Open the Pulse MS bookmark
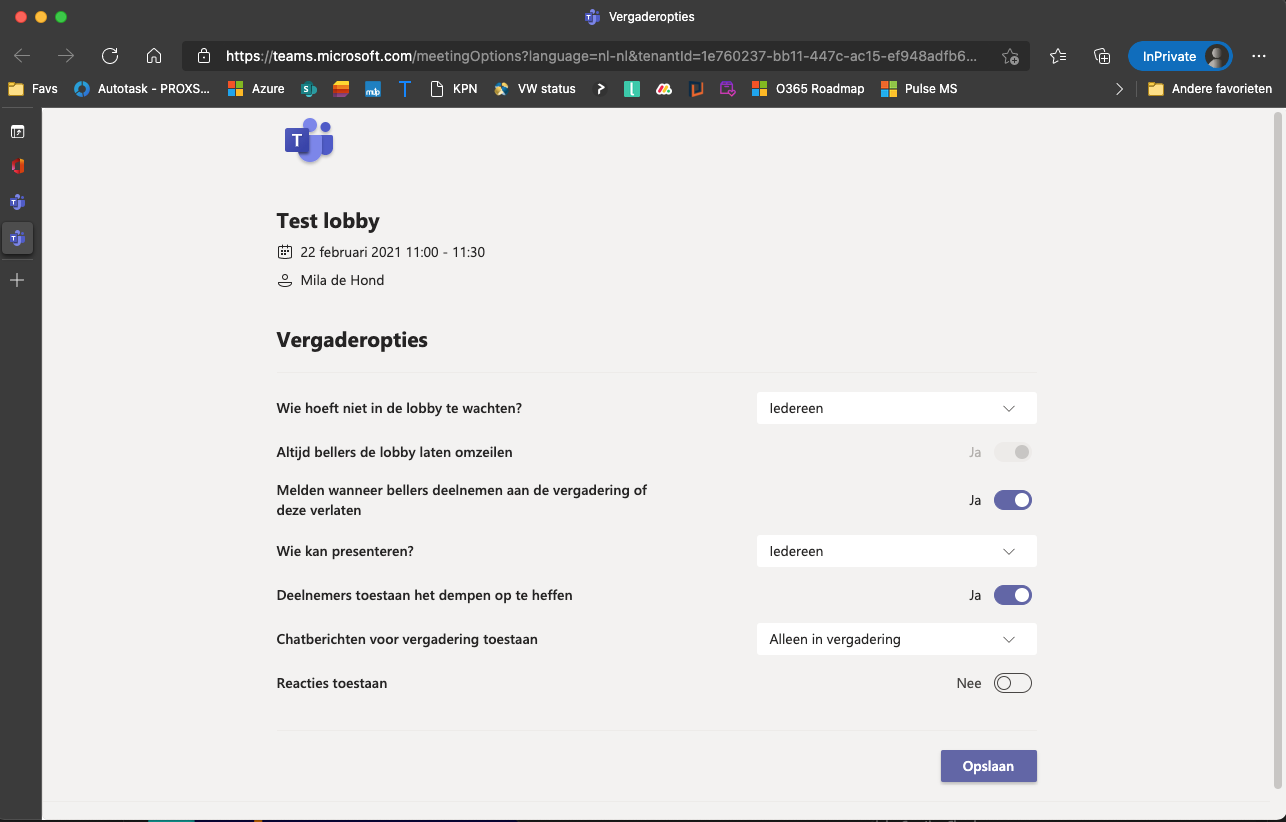The width and height of the screenshot is (1286, 822). [919, 89]
